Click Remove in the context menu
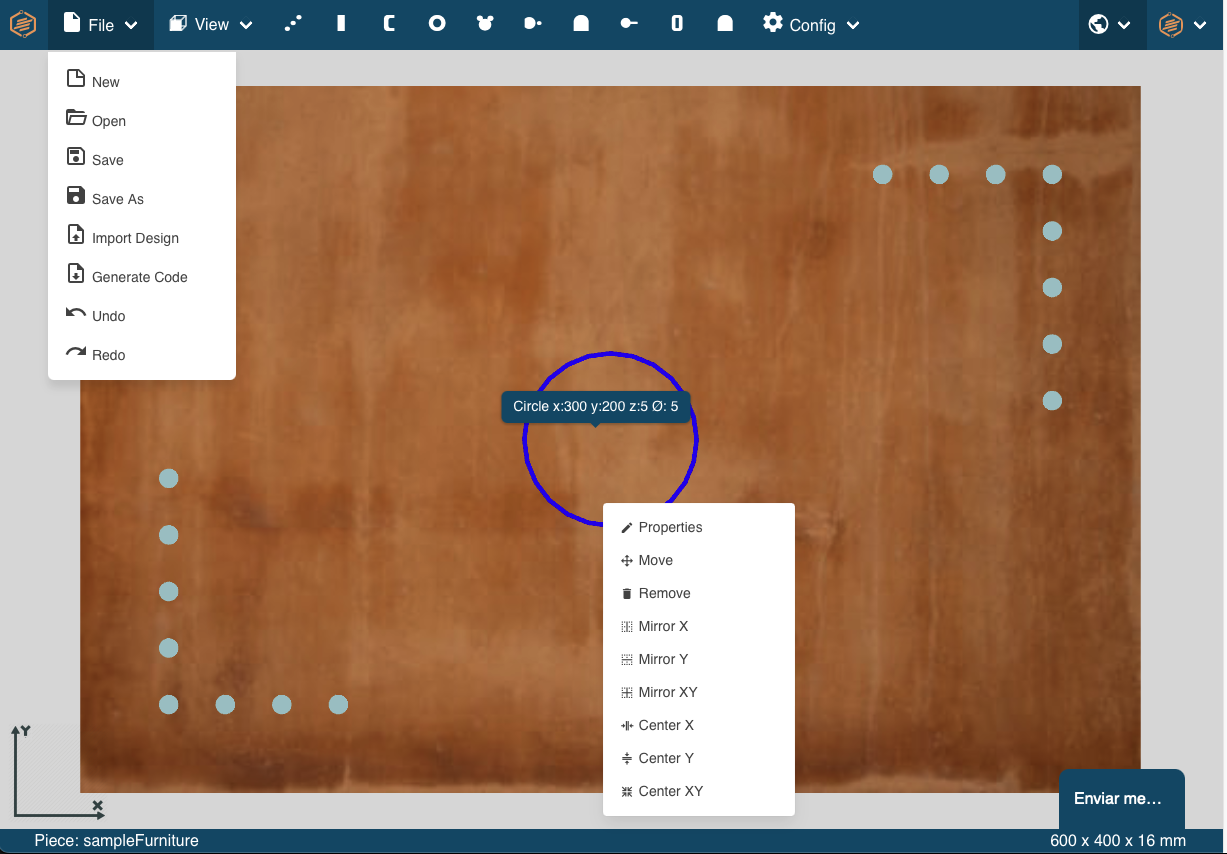 664,593
